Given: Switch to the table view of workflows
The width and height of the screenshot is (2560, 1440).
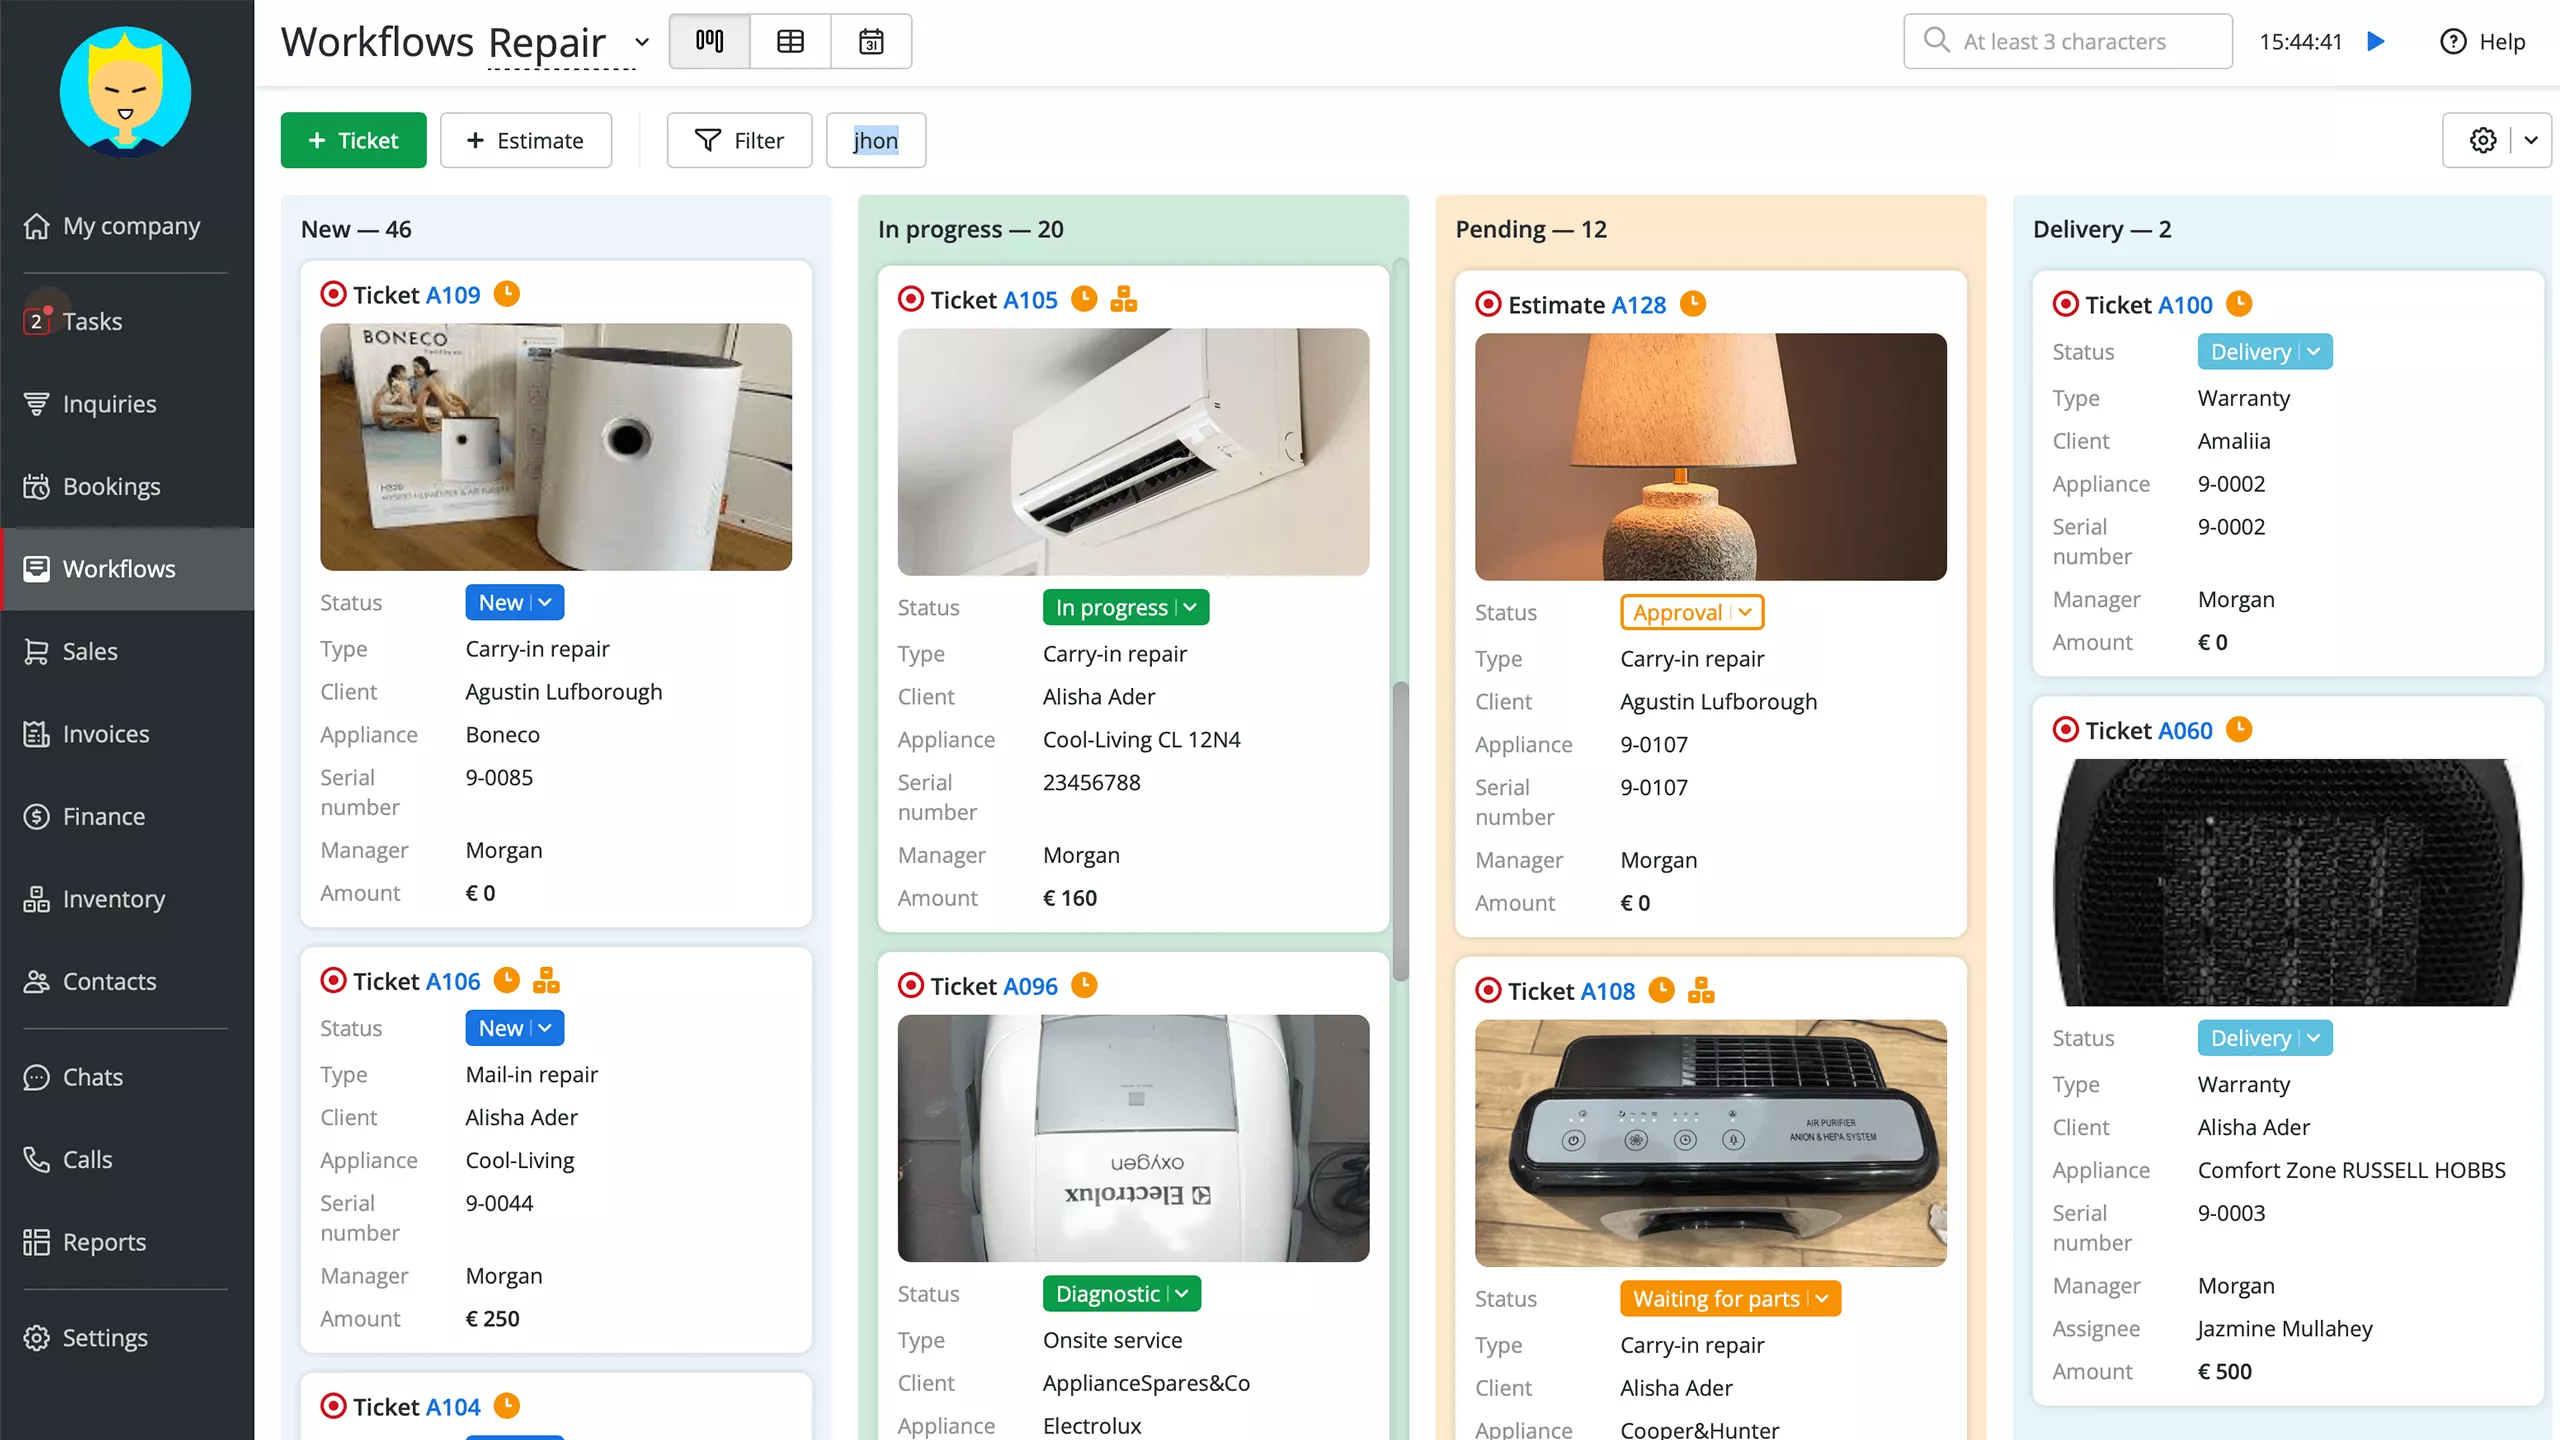Looking at the screenshot, I should click(789, 41).
